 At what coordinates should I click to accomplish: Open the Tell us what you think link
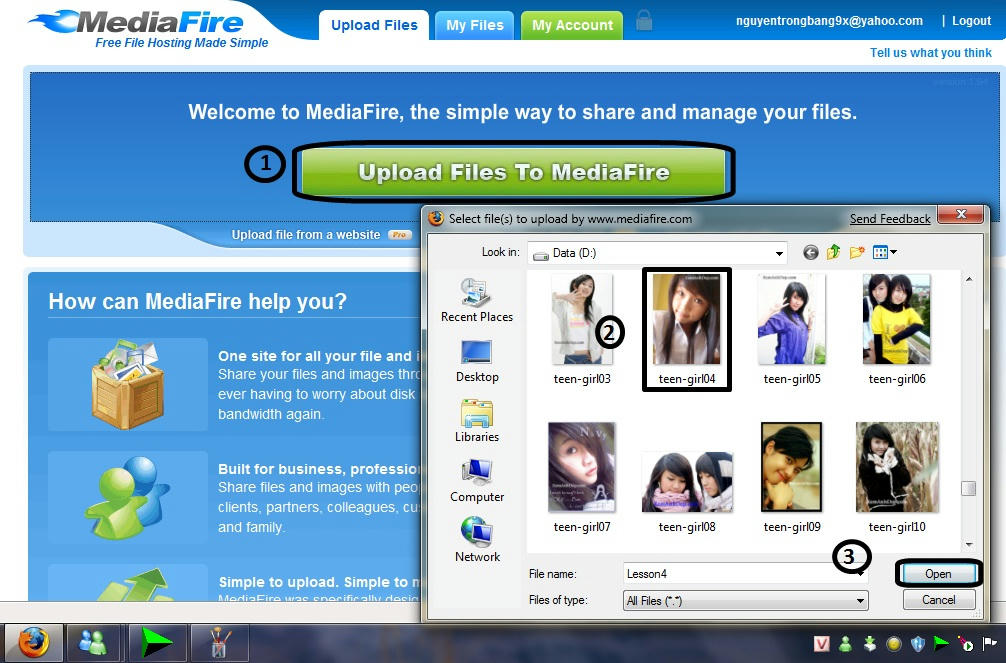[x=930, y=53]
